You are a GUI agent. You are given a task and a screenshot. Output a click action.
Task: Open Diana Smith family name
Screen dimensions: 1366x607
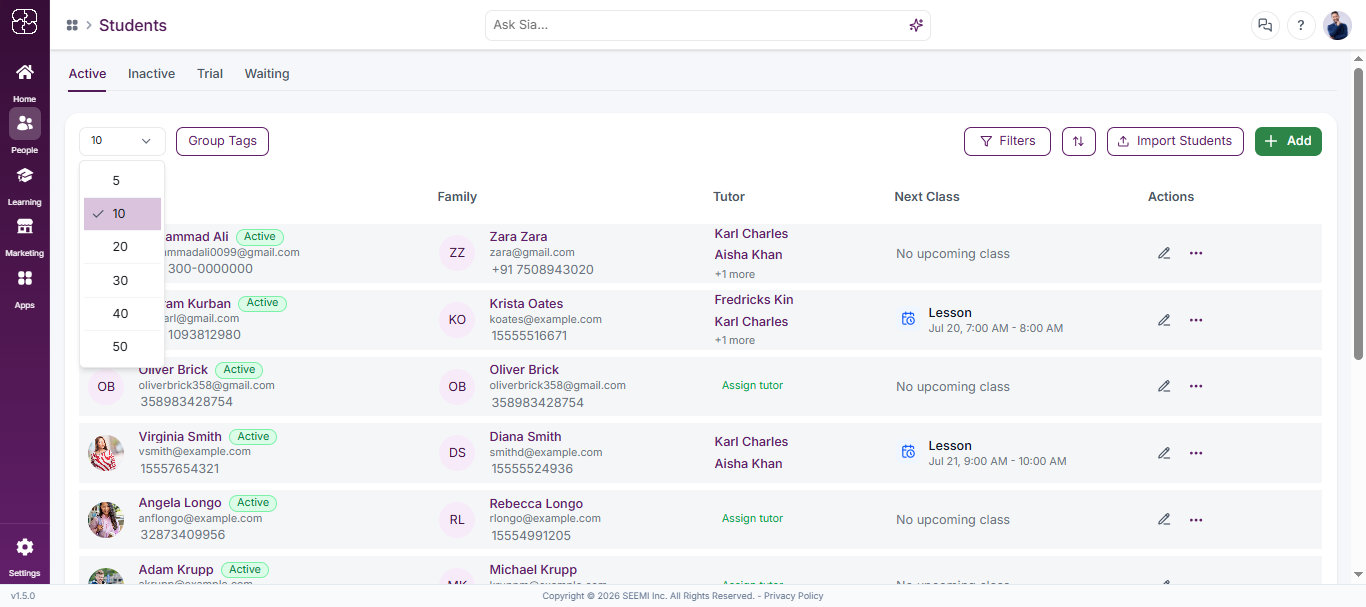click(x=525, y=437)
